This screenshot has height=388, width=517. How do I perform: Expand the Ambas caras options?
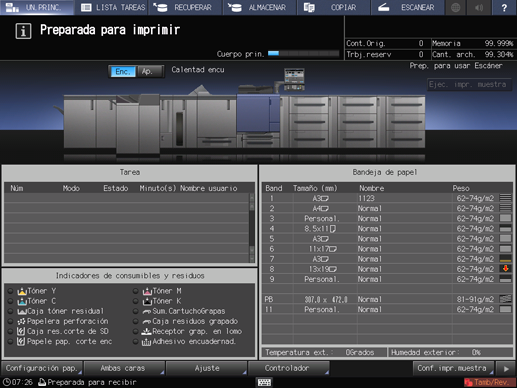point(124,368)
